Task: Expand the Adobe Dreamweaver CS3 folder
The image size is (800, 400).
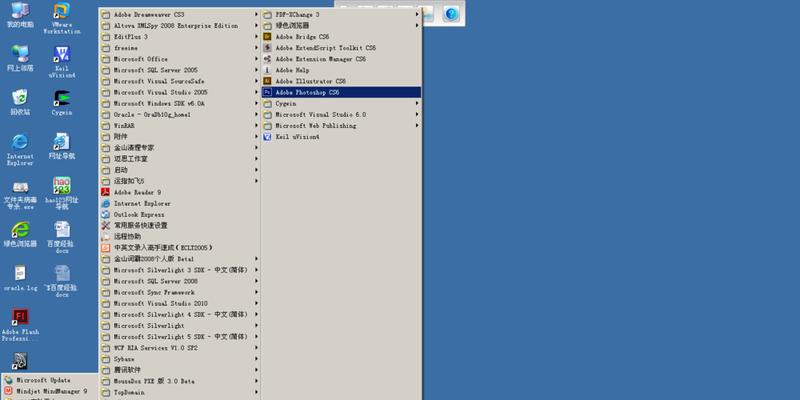Action: pos(180,14)
